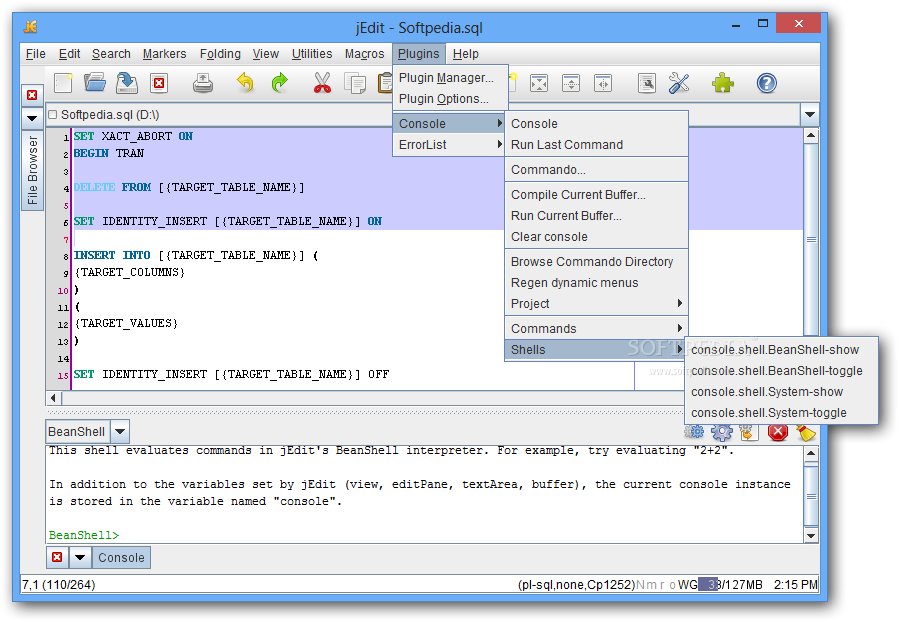Choose Browse Commando Directory entry

[x=596, y=261]
